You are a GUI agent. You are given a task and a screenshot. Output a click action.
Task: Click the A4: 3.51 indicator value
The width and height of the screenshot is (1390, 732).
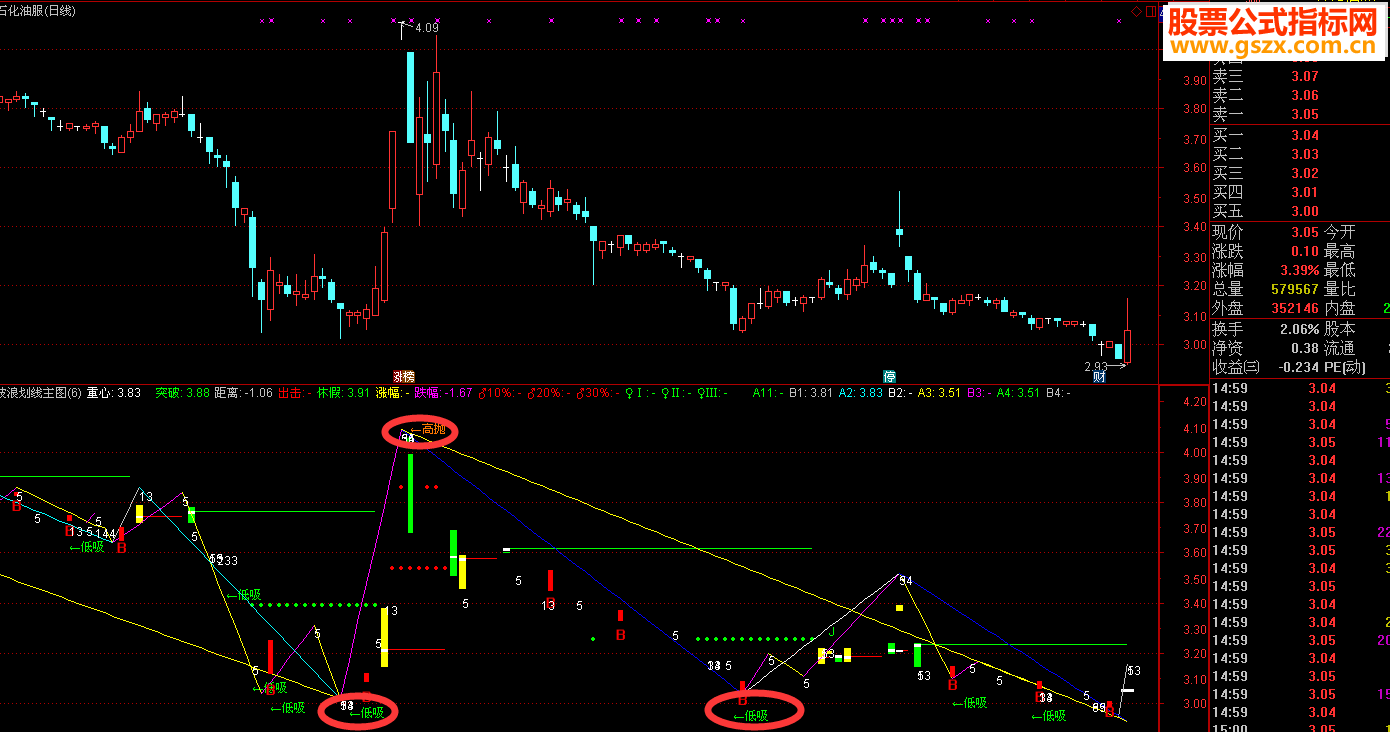(x=1020, y=393)
